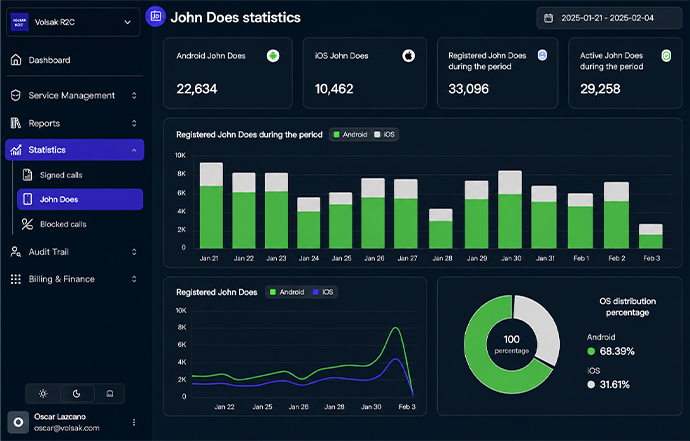The height and width of the screenshot is (441, 690).
Task: Expand the Billing & Finance menu
Action: [x=134, y=279]
